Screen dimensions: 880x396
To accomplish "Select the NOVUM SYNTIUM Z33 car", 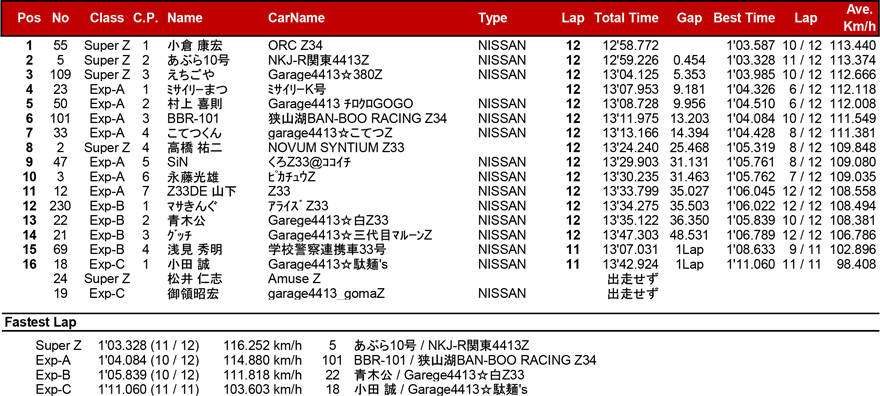I will [x=336, y=148].
